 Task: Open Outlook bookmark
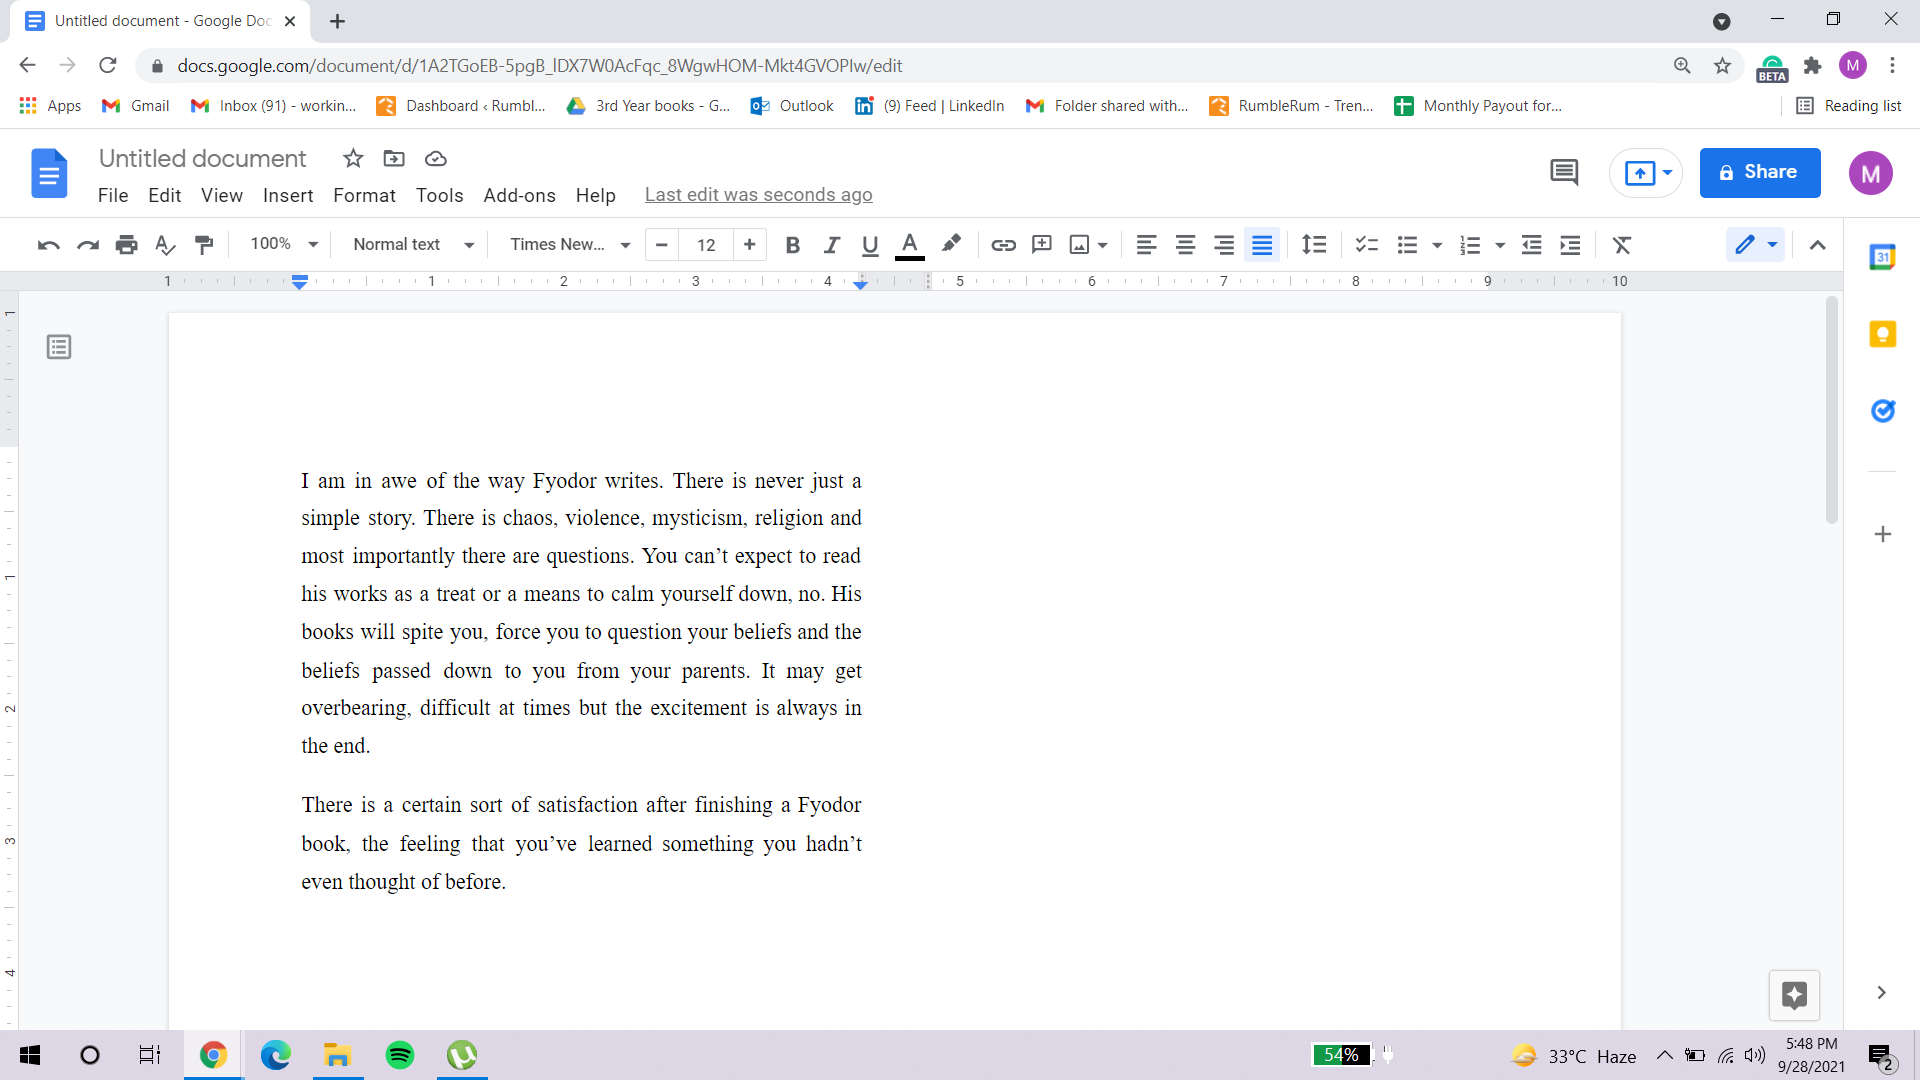point(792,106)
